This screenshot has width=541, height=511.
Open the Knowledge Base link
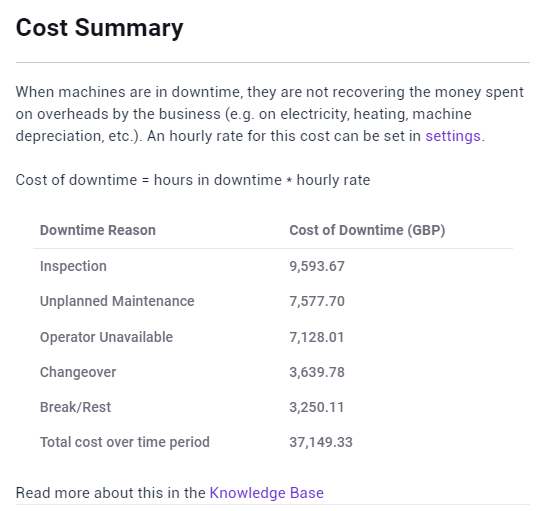(x=267, y=493)
